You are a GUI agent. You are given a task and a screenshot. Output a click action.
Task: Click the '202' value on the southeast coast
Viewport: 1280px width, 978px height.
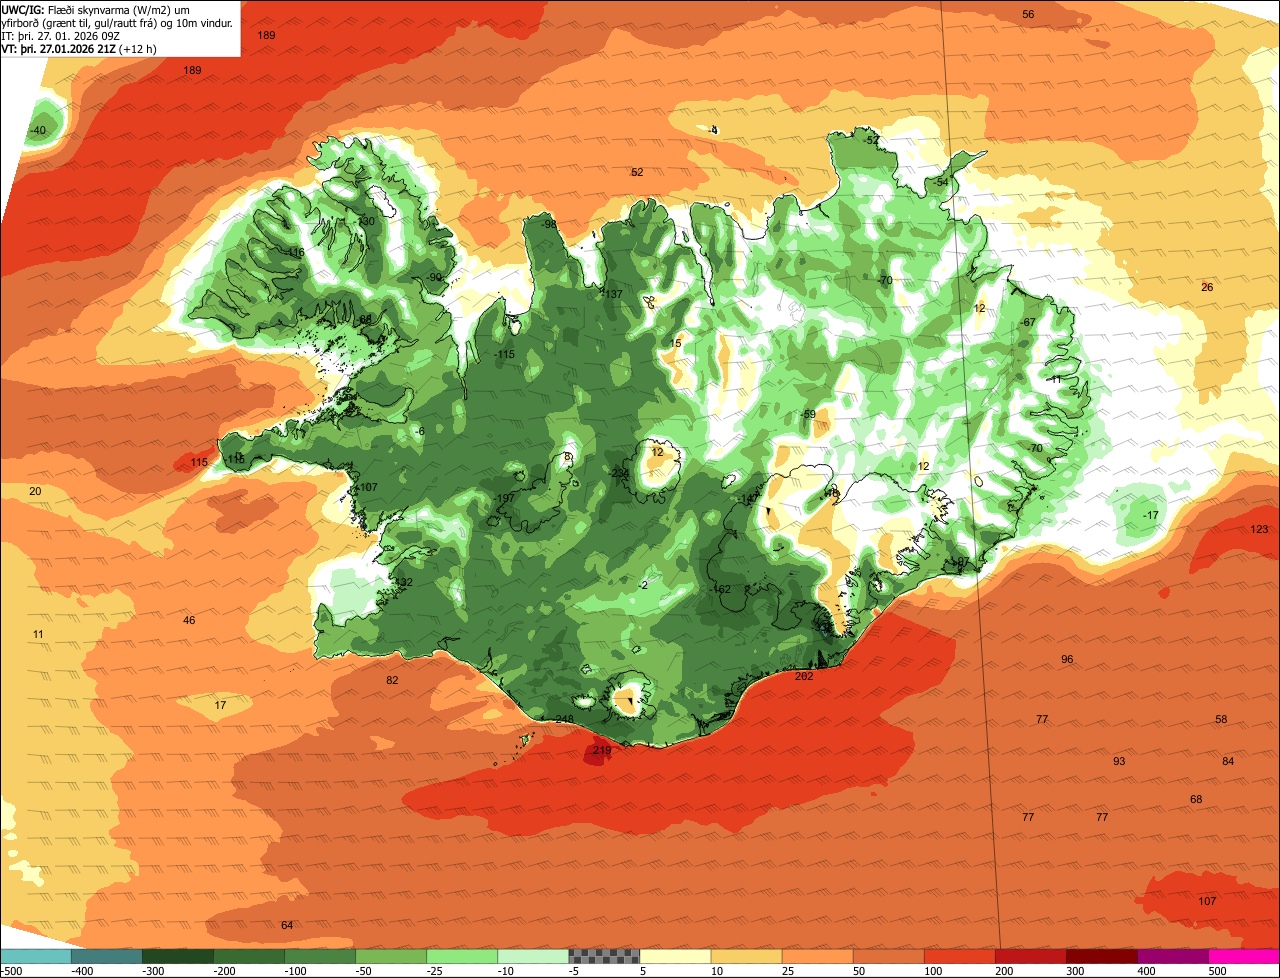[804, 676]
